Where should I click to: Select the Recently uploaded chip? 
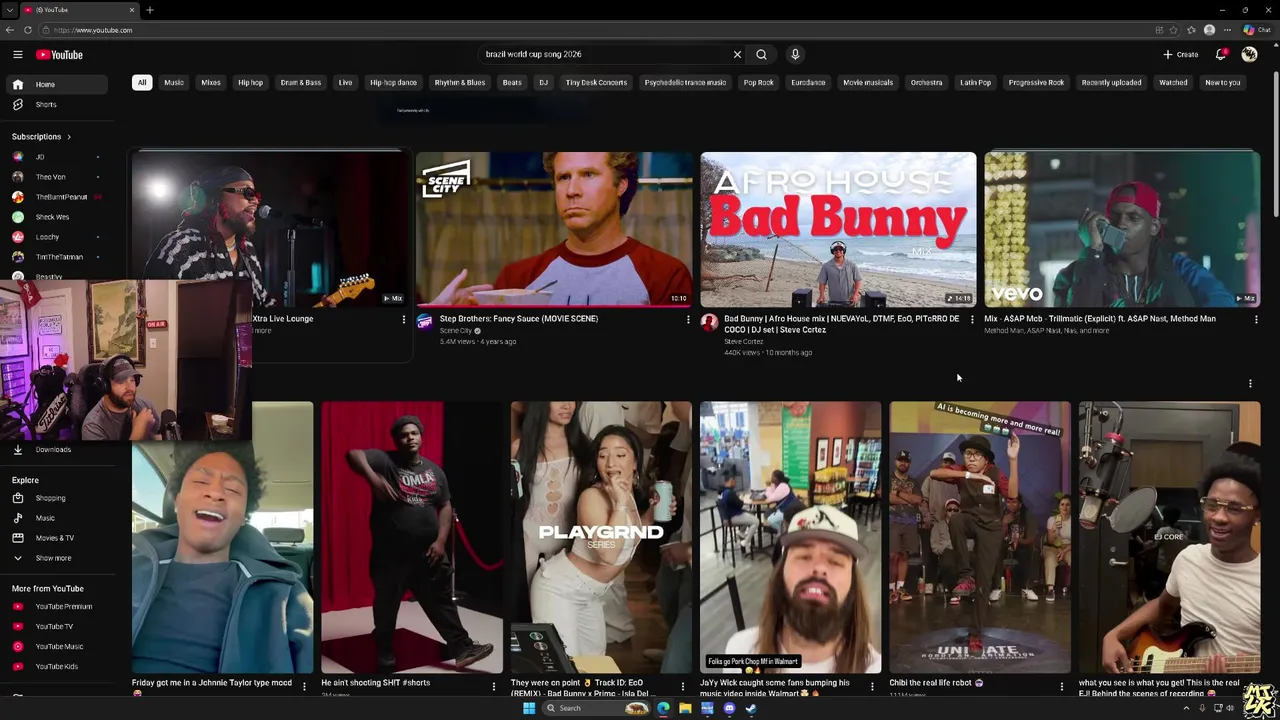click(x=1111, y=83)
